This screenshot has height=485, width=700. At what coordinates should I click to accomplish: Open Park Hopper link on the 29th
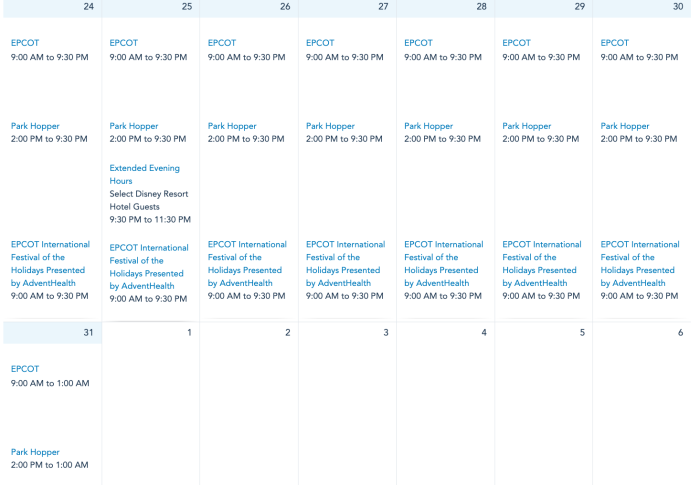click(527, 126)
